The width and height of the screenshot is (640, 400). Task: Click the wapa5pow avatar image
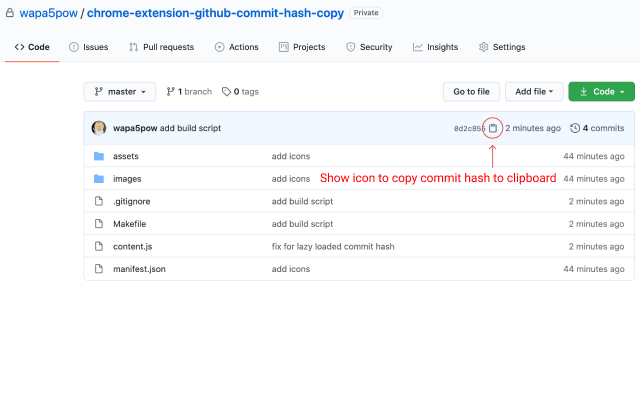click(99, 128)
